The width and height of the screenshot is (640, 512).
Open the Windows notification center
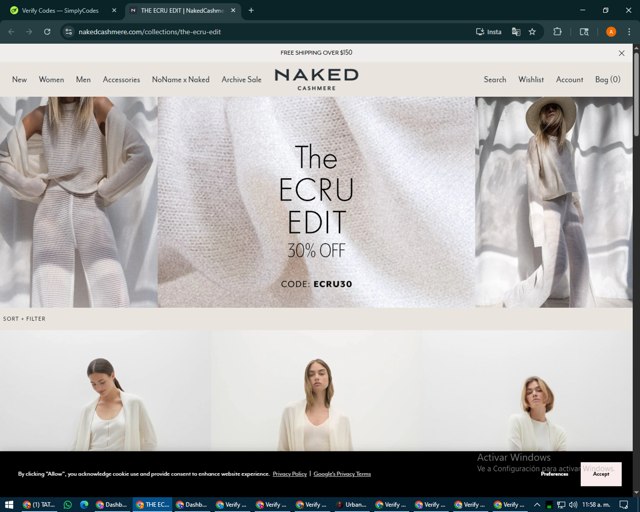click(624, 505)
